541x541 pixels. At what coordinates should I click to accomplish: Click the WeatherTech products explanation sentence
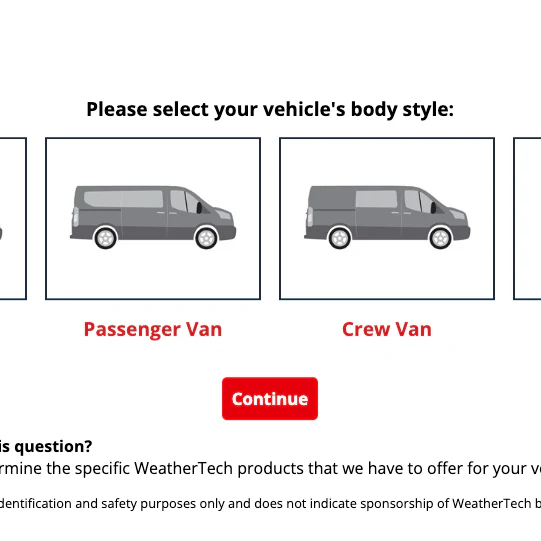pos(270,469)
